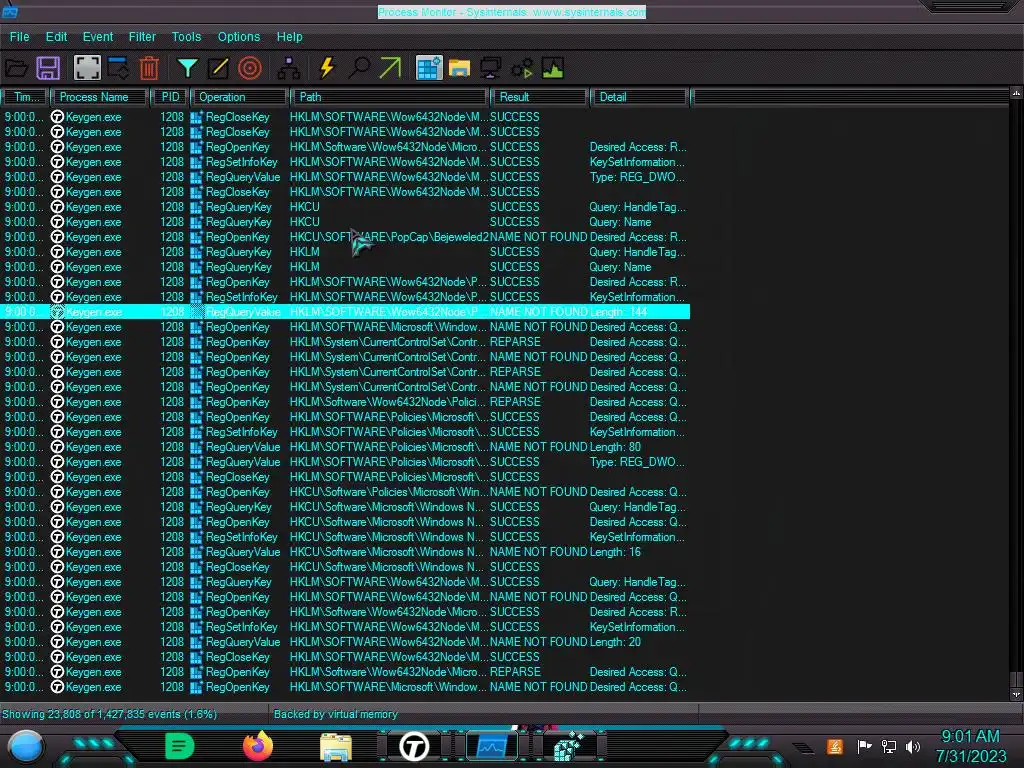This screenshot has height=768, width=1024.
Task: Select the RegOpenKey REPARSE row for HKLM\Software\Wow6432Node\Polici...
Action: point(345,402)
